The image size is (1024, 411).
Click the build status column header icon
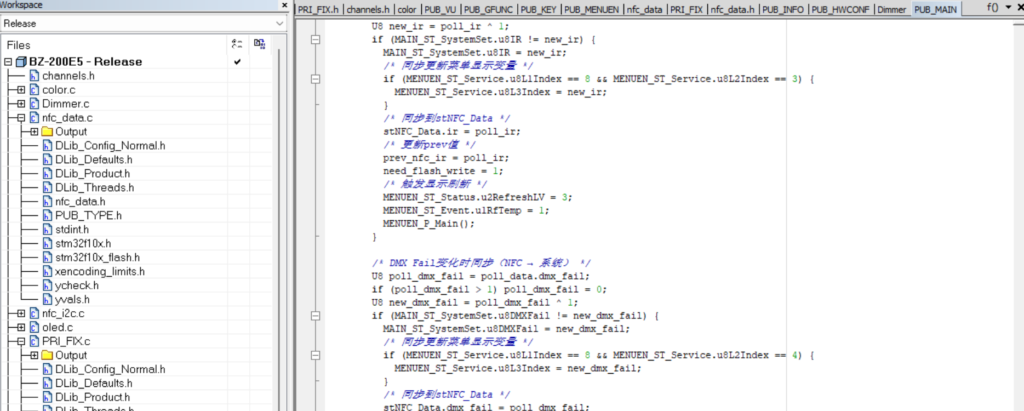pos(259,44)
